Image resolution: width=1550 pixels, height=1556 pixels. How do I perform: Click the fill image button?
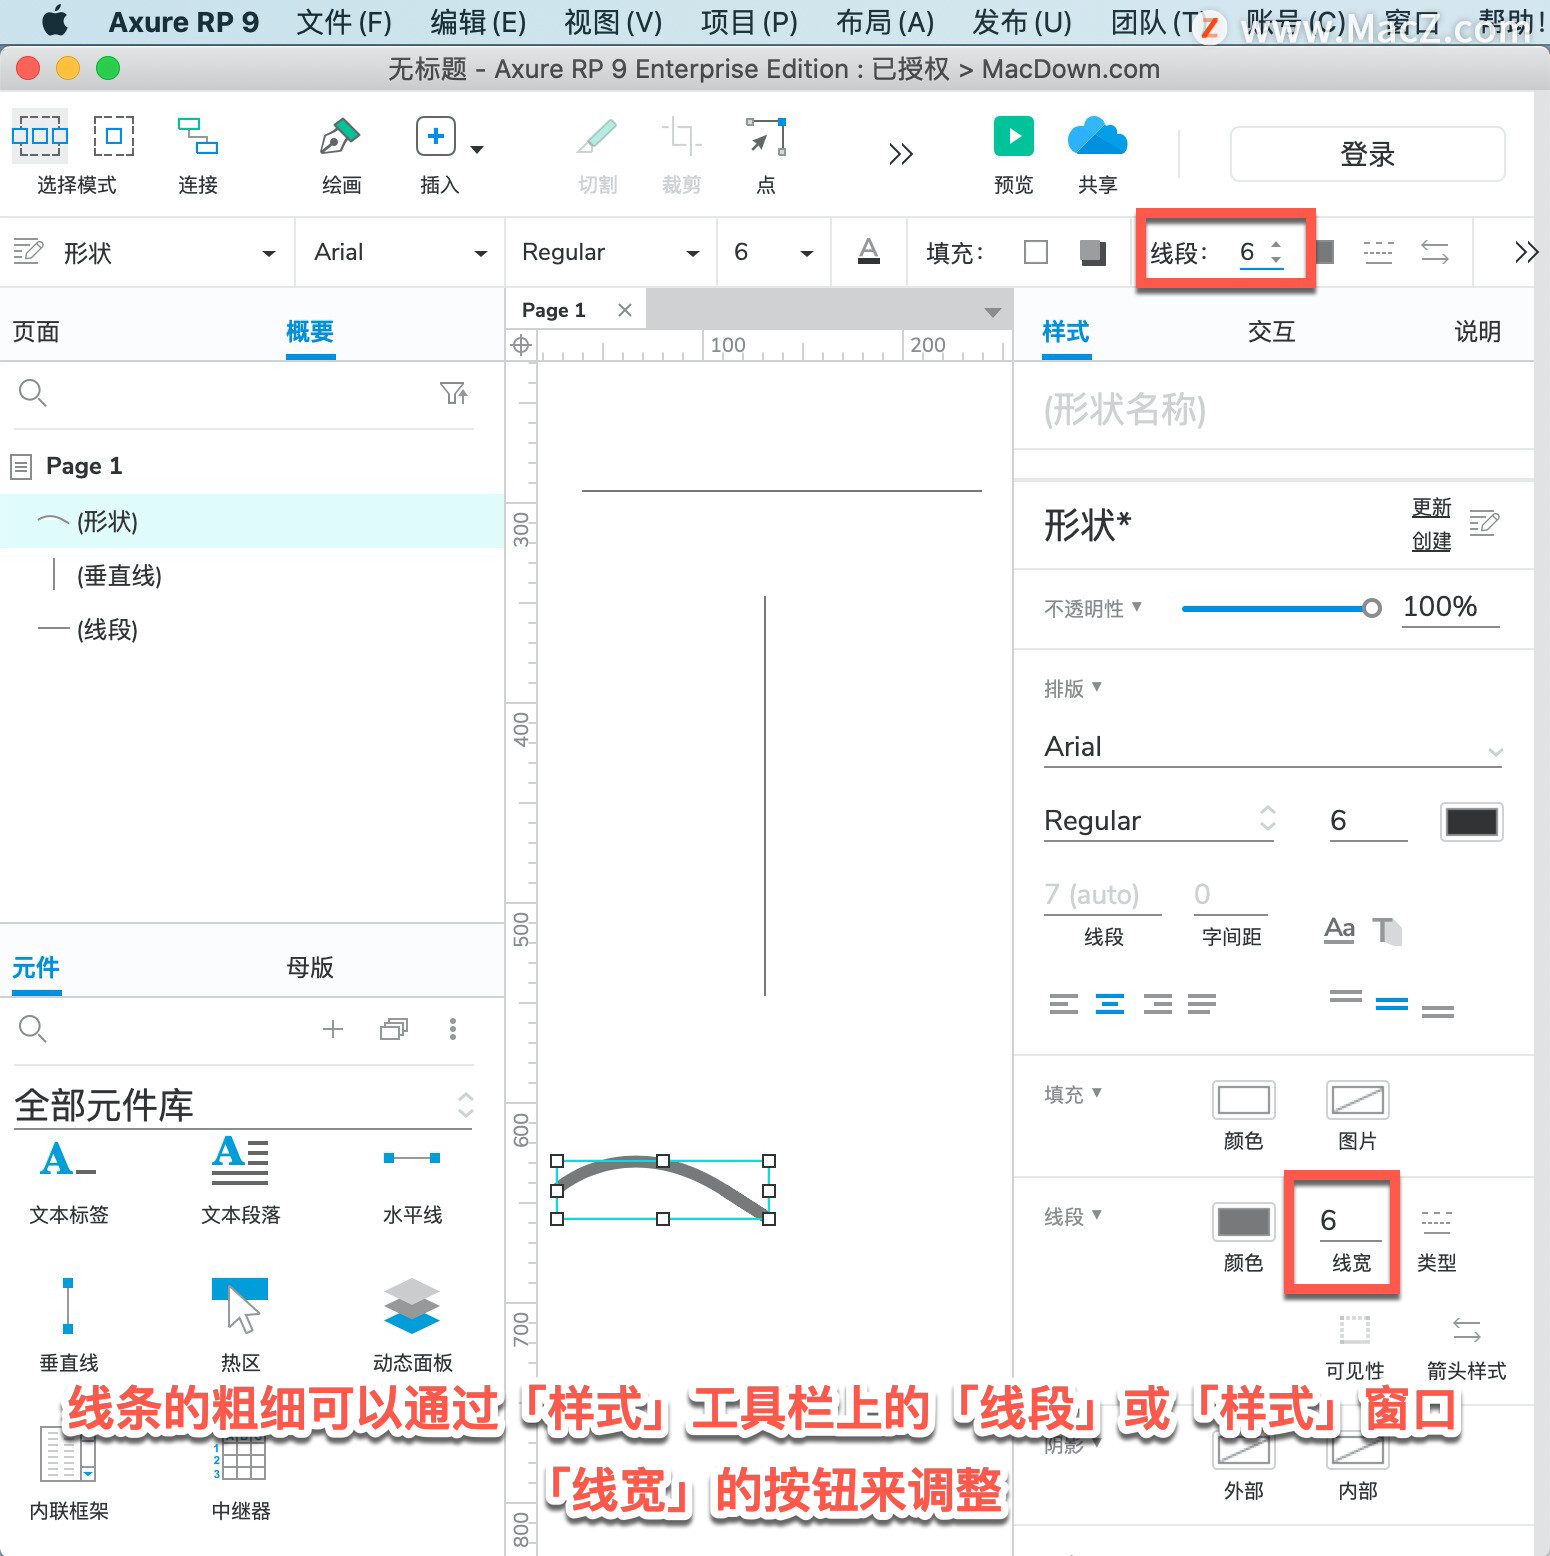[1357, 1100]
